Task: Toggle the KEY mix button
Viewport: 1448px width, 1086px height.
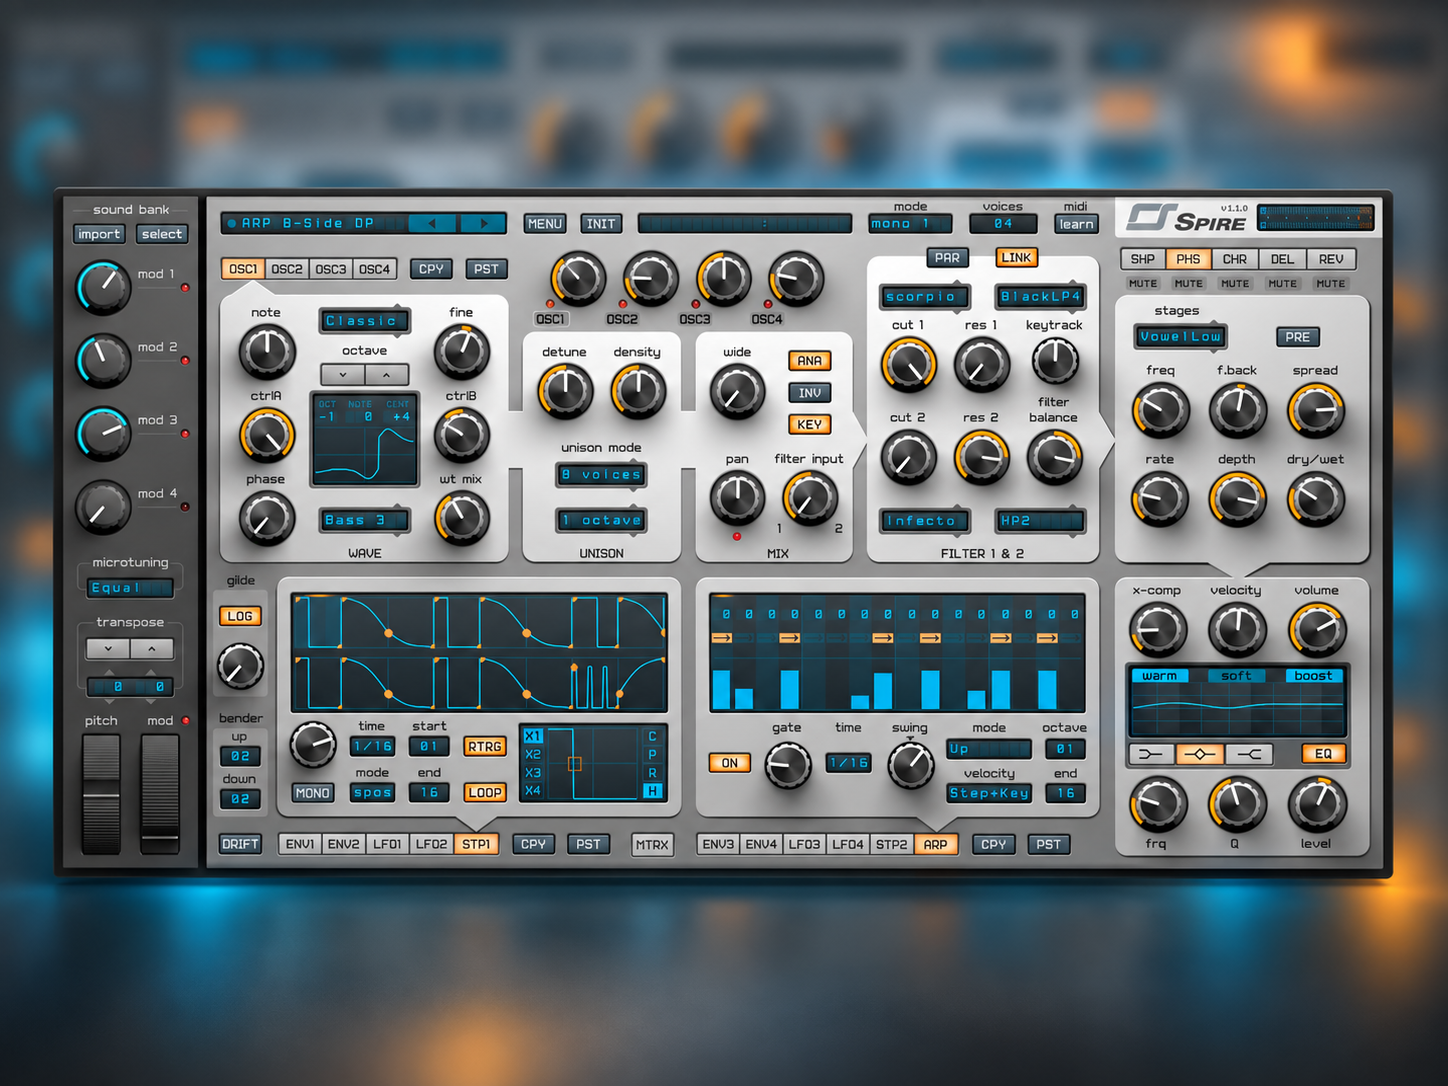Action: [x=809, y=424]
